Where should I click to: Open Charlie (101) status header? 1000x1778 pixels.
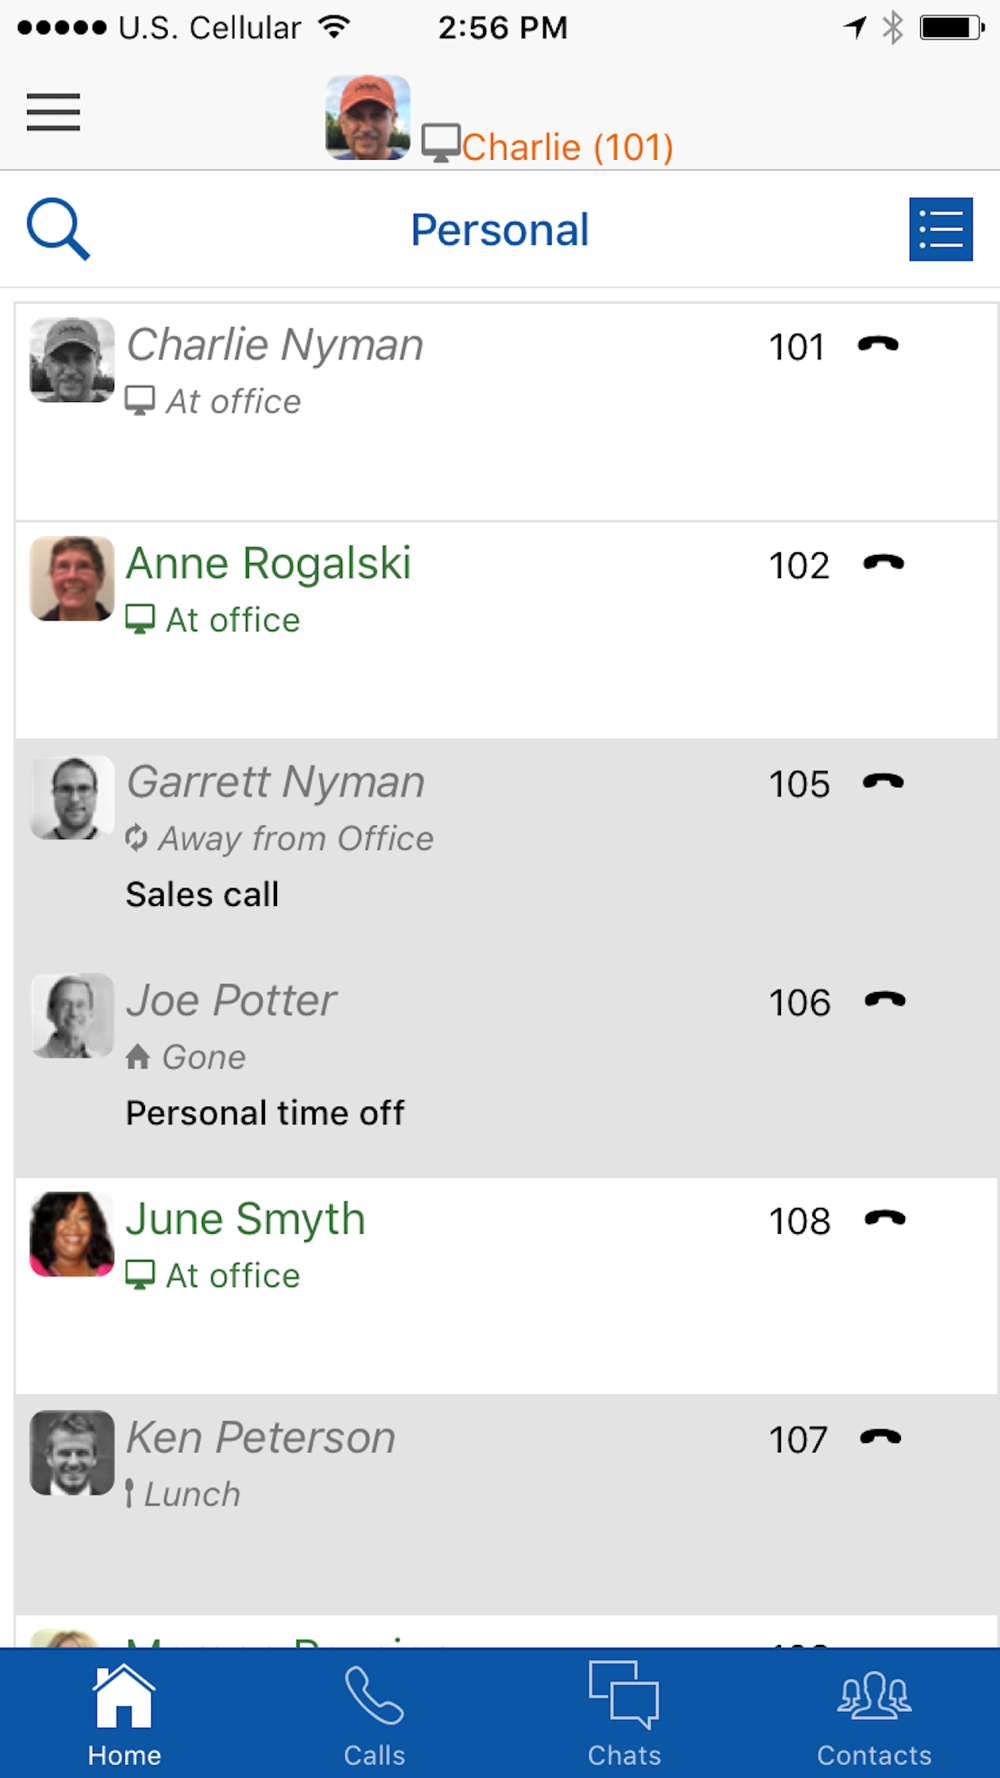click(547, 146)
